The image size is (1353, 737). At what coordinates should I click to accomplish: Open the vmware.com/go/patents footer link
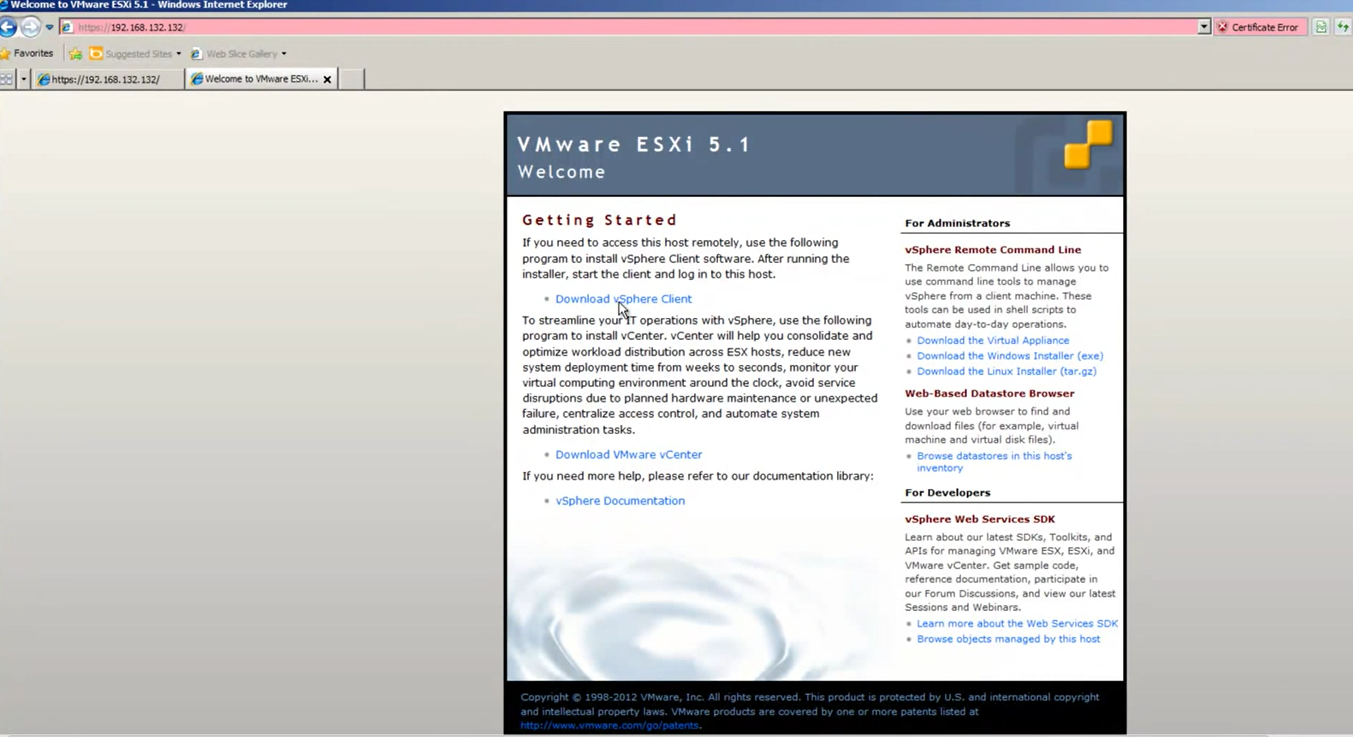point(609,726)
